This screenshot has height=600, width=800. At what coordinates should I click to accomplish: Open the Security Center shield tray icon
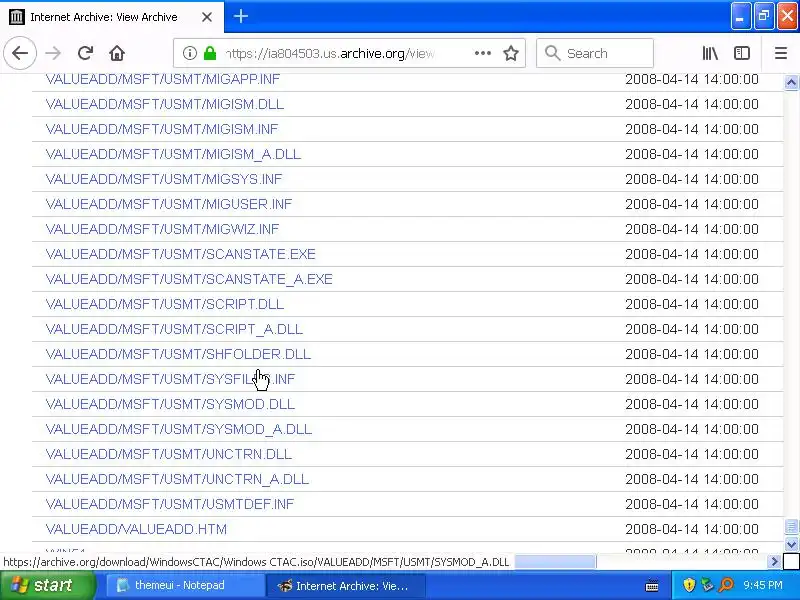coord(689,585)
